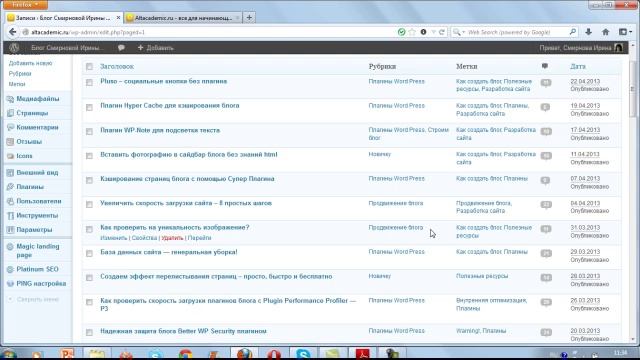Tick checkbox for Увеличить скорость загрузки post
Image resolution: width=640 pixels, height=360 pixels.
coord(89,204)
